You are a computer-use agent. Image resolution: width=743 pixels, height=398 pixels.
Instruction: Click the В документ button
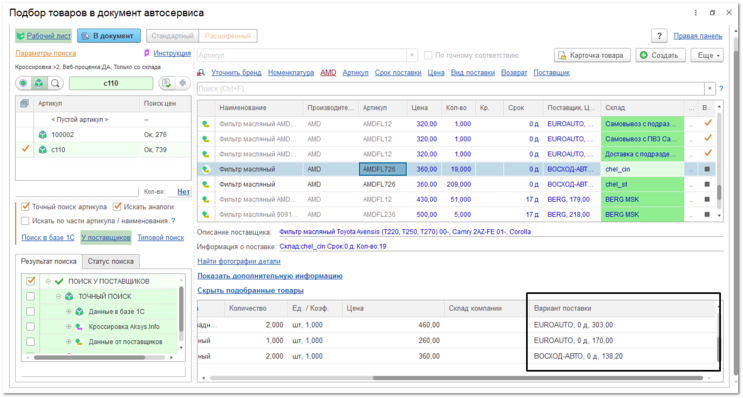point(109,36)
